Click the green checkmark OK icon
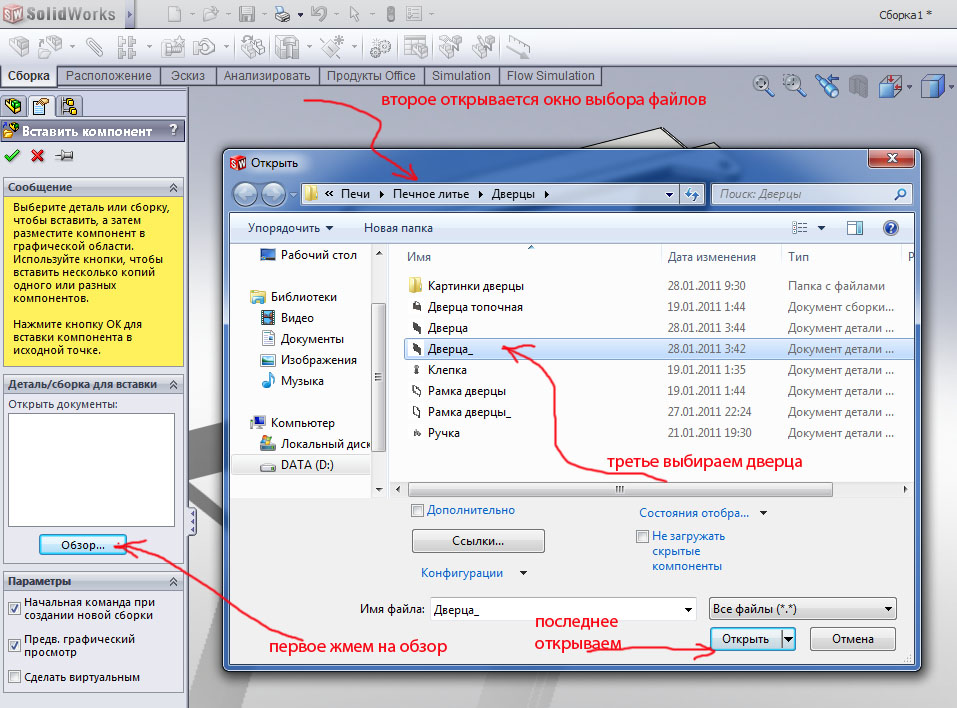The width and height of the screenshot is (957, 708). coord(12,155)
